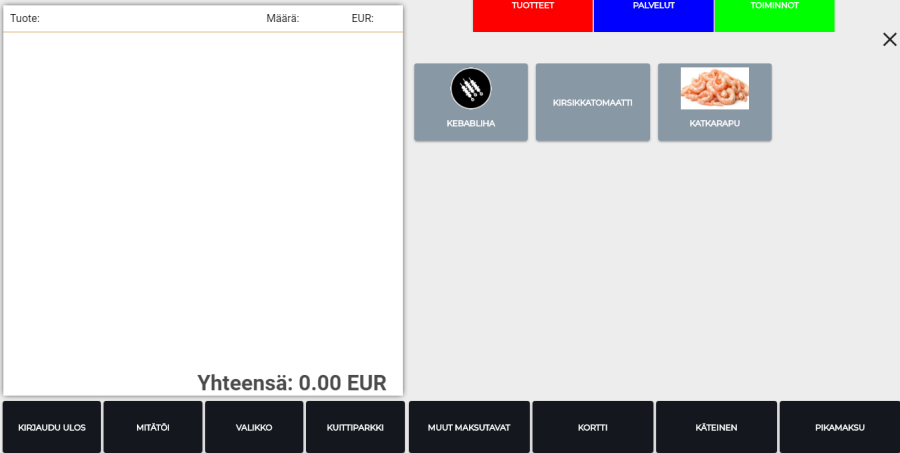900x453 pixels.
Task: Open the Valikko menu
Action: click(x=254, y=427)
